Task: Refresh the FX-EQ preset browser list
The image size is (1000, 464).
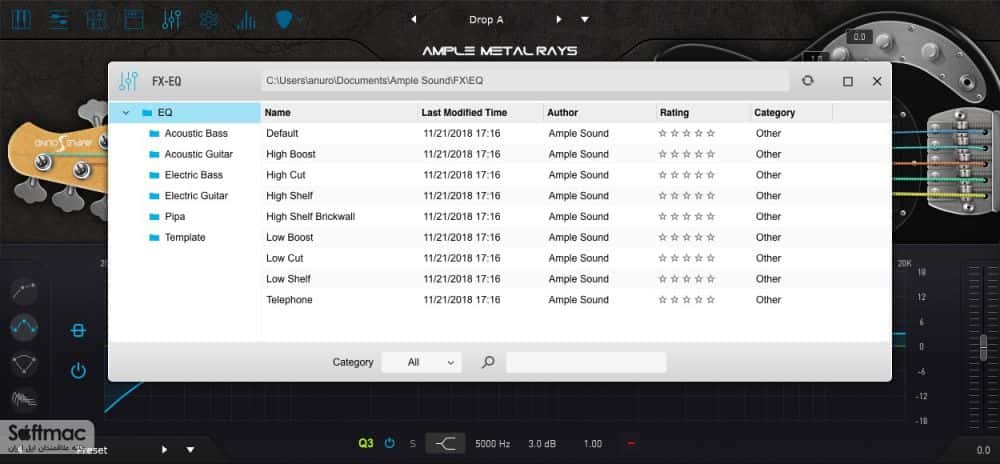Action: [807, 81]
